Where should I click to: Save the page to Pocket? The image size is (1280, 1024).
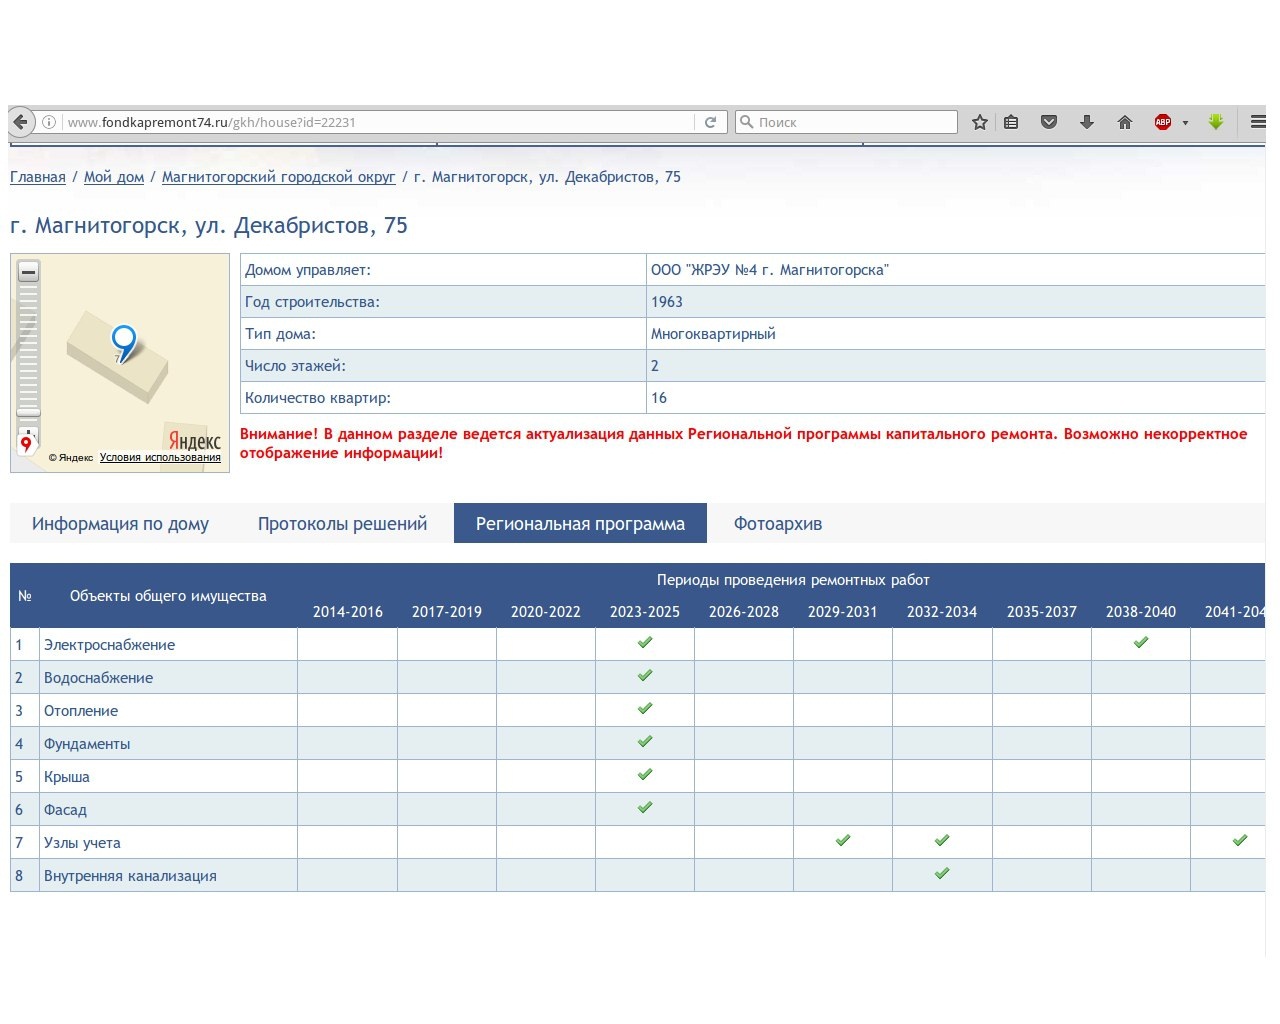point(1049,122)
